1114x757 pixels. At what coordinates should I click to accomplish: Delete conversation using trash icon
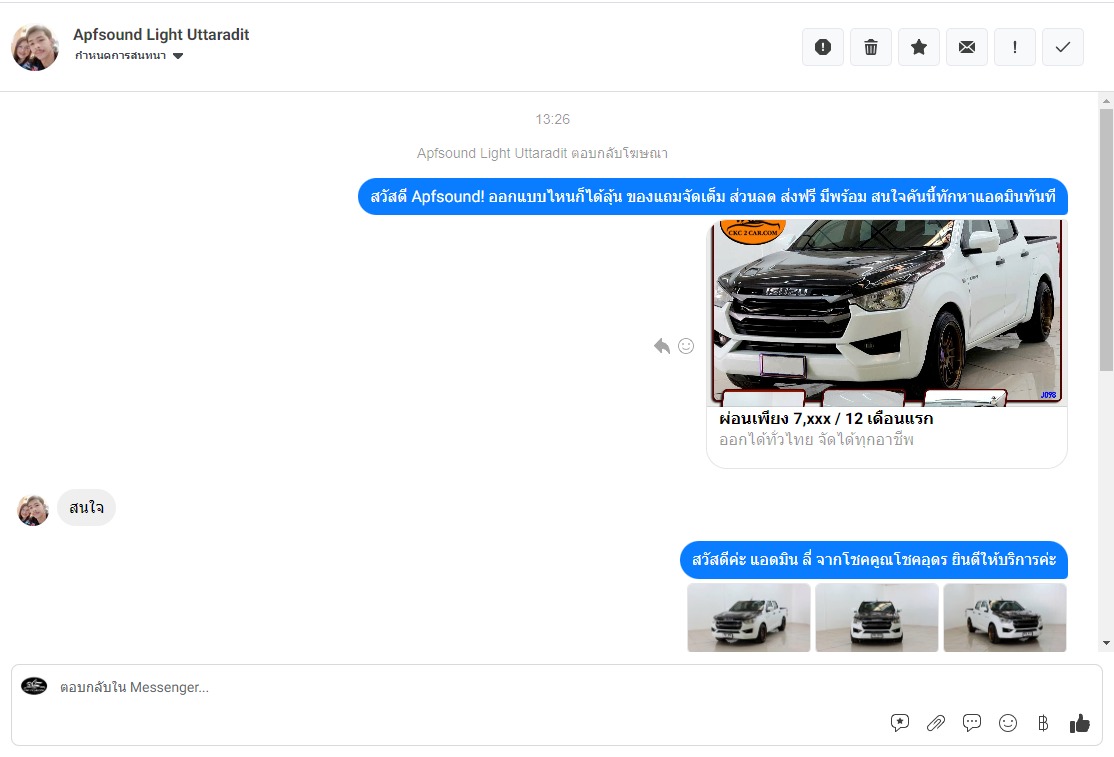click(871, 47)
